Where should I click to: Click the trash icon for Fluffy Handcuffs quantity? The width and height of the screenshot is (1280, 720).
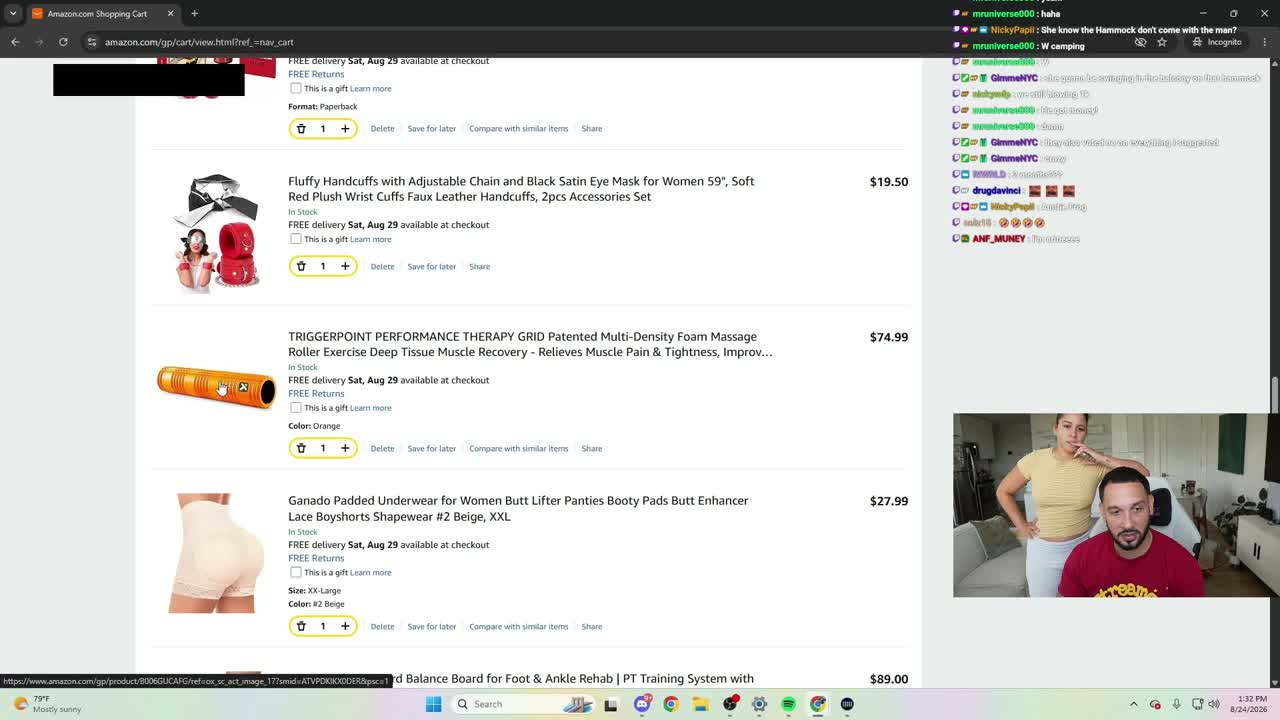tap(301, 266)
